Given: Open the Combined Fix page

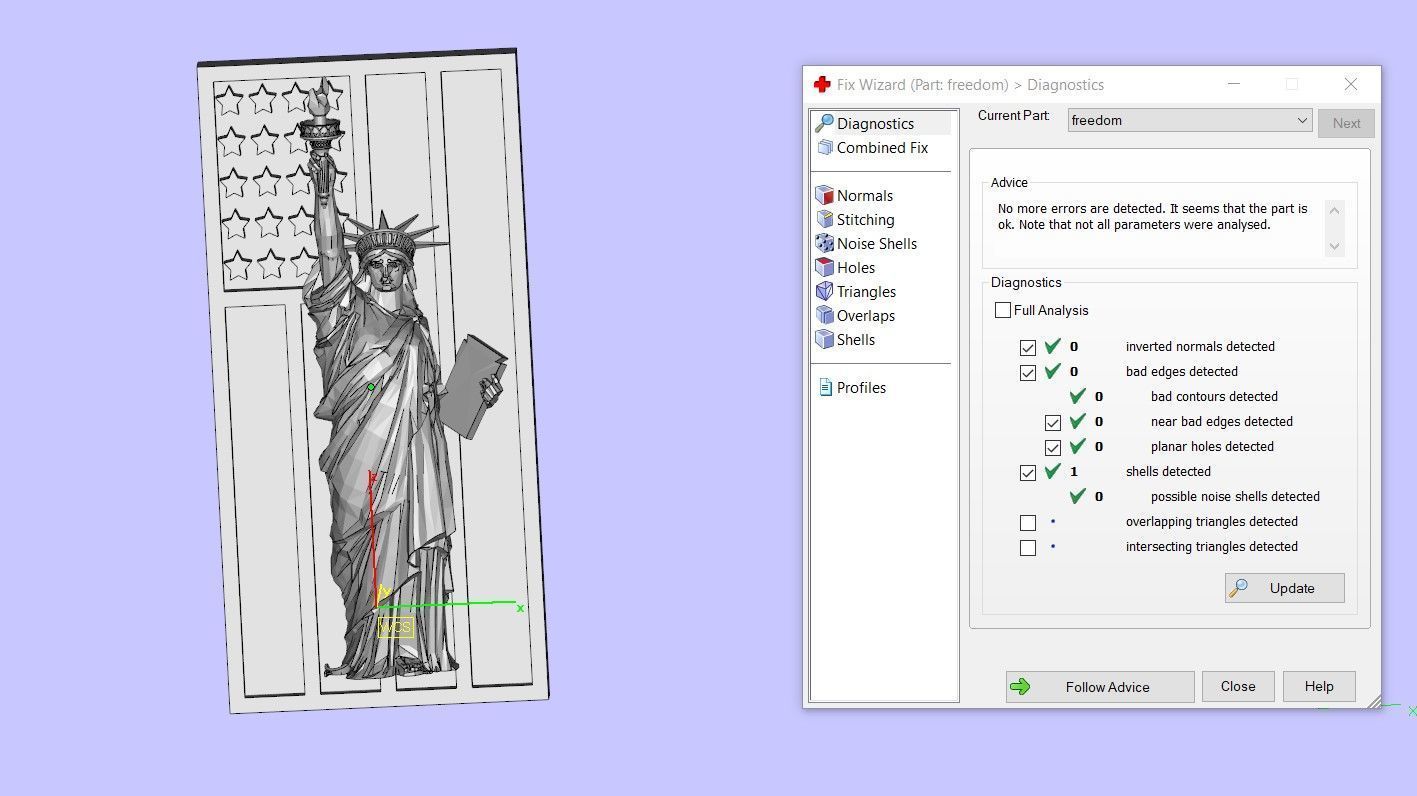Looking at the screenshot, I should coord(882,147).
